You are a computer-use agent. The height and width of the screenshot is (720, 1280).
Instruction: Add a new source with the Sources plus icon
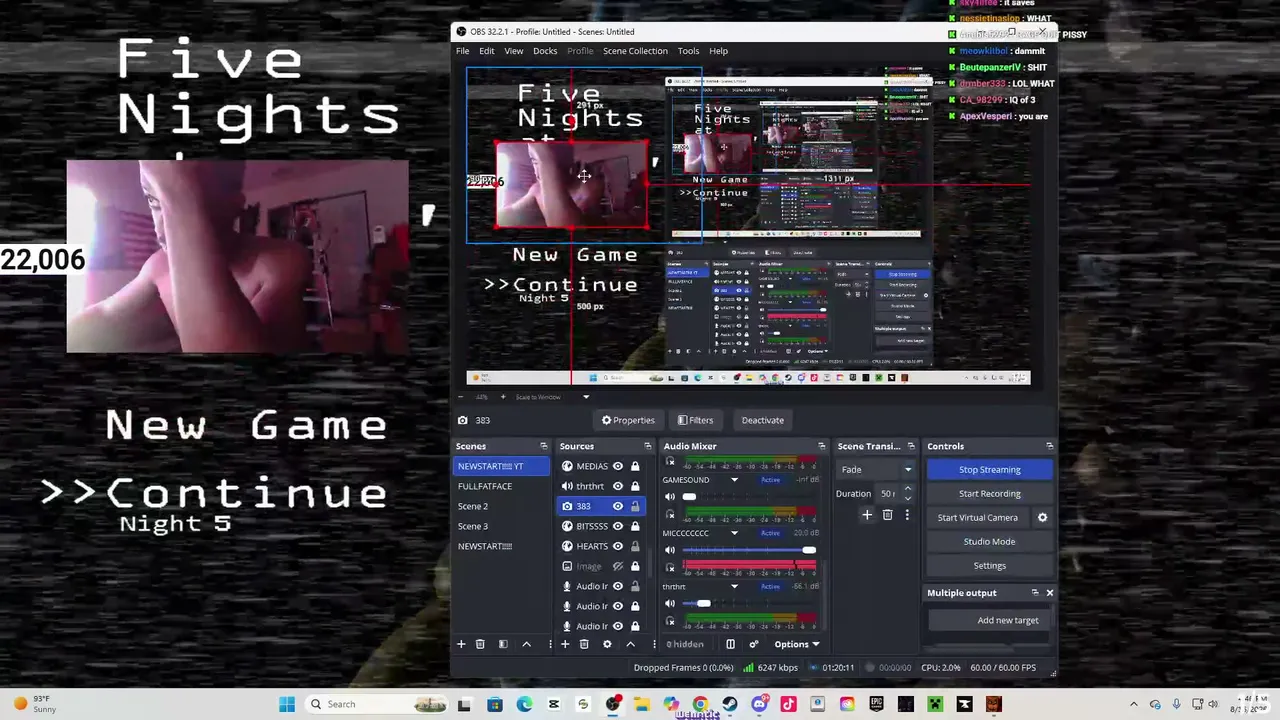(x=565, y=644)
